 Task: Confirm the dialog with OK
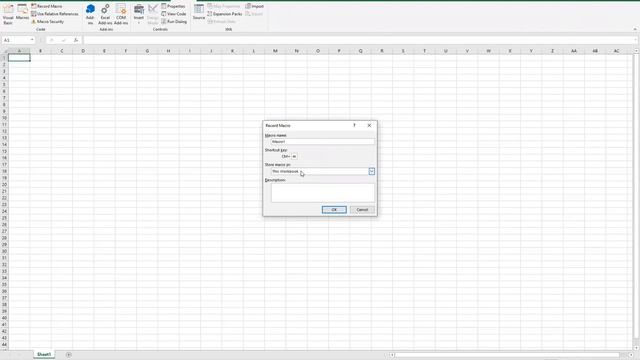(334, 210)
